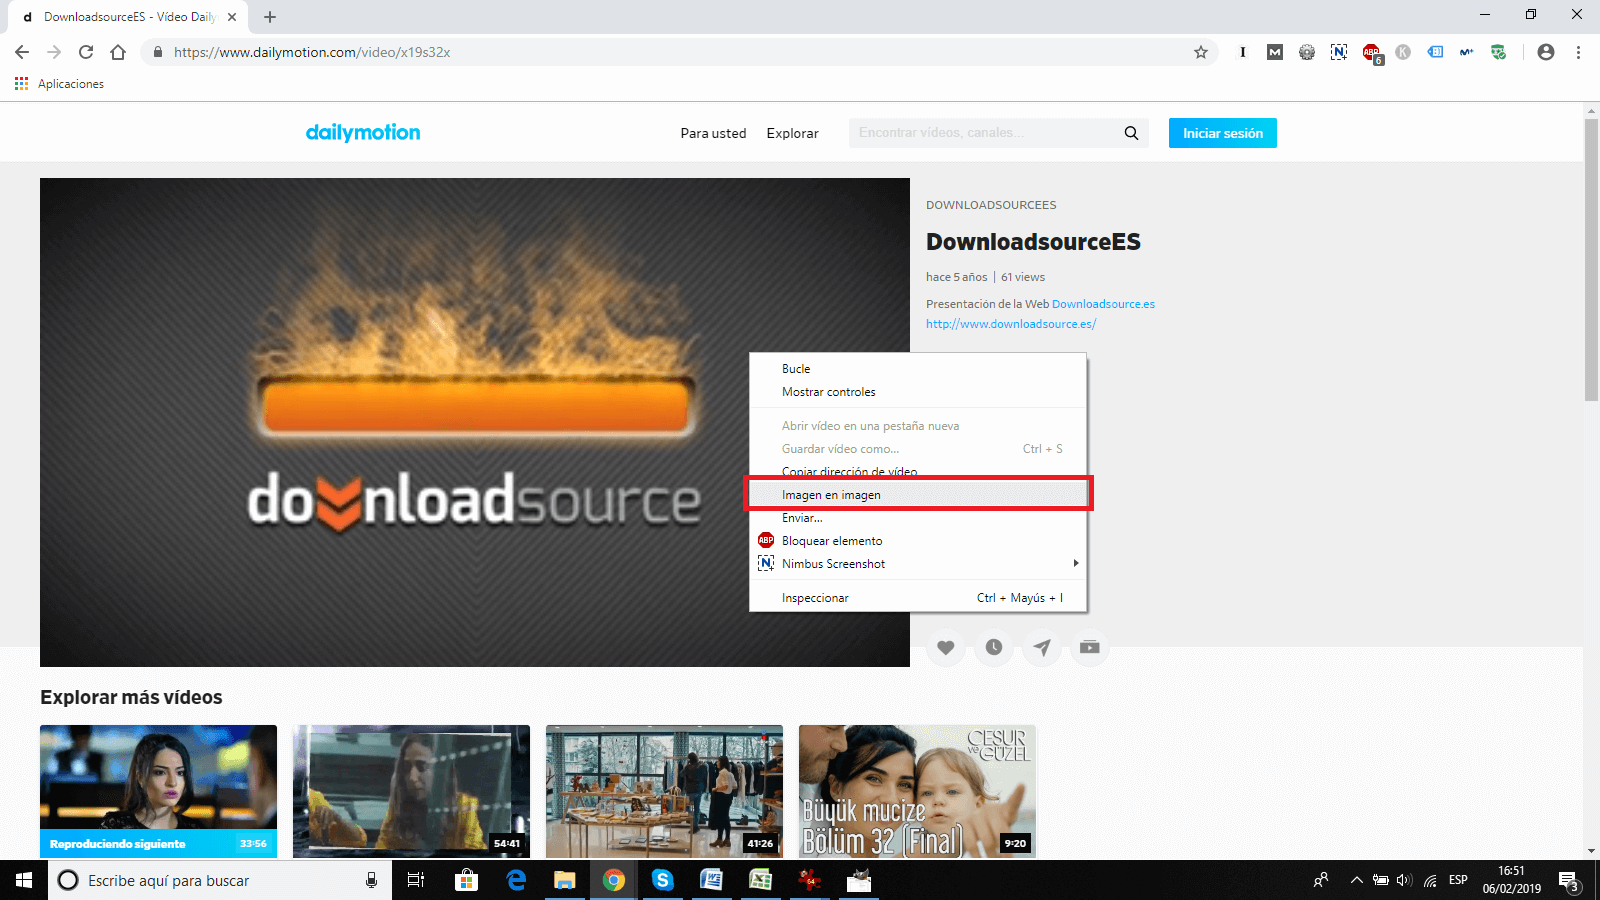Click the video search input field
Screen dimensions: 1600x900
pos(985,133)
